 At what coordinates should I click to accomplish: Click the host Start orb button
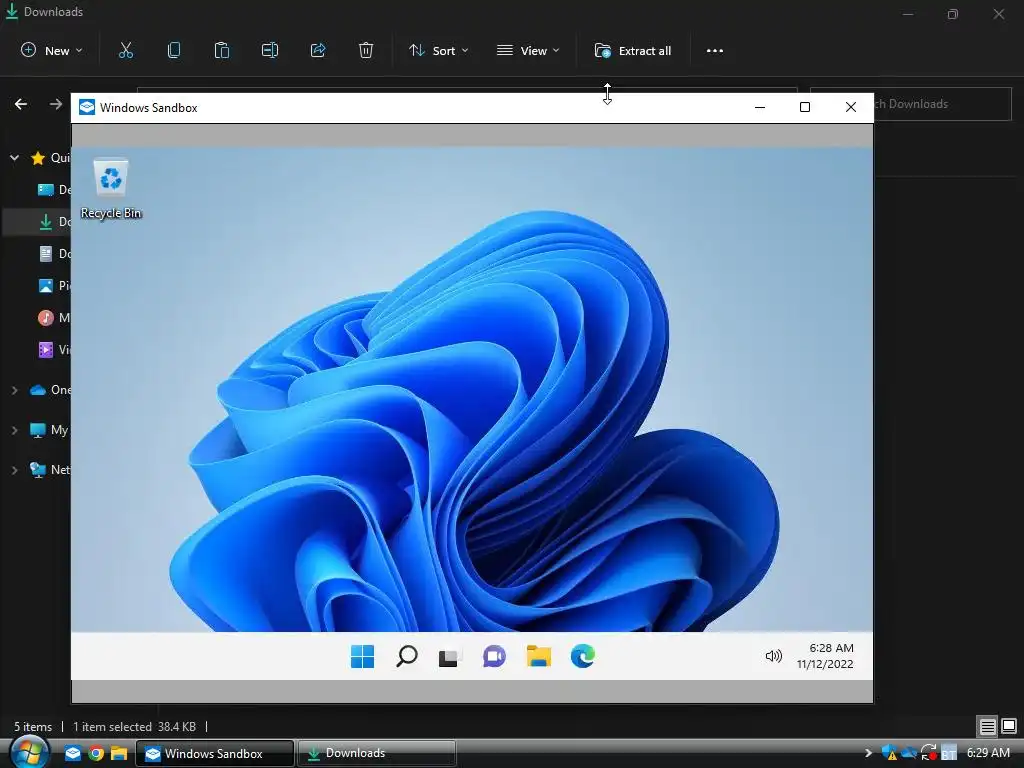[29, 752]
